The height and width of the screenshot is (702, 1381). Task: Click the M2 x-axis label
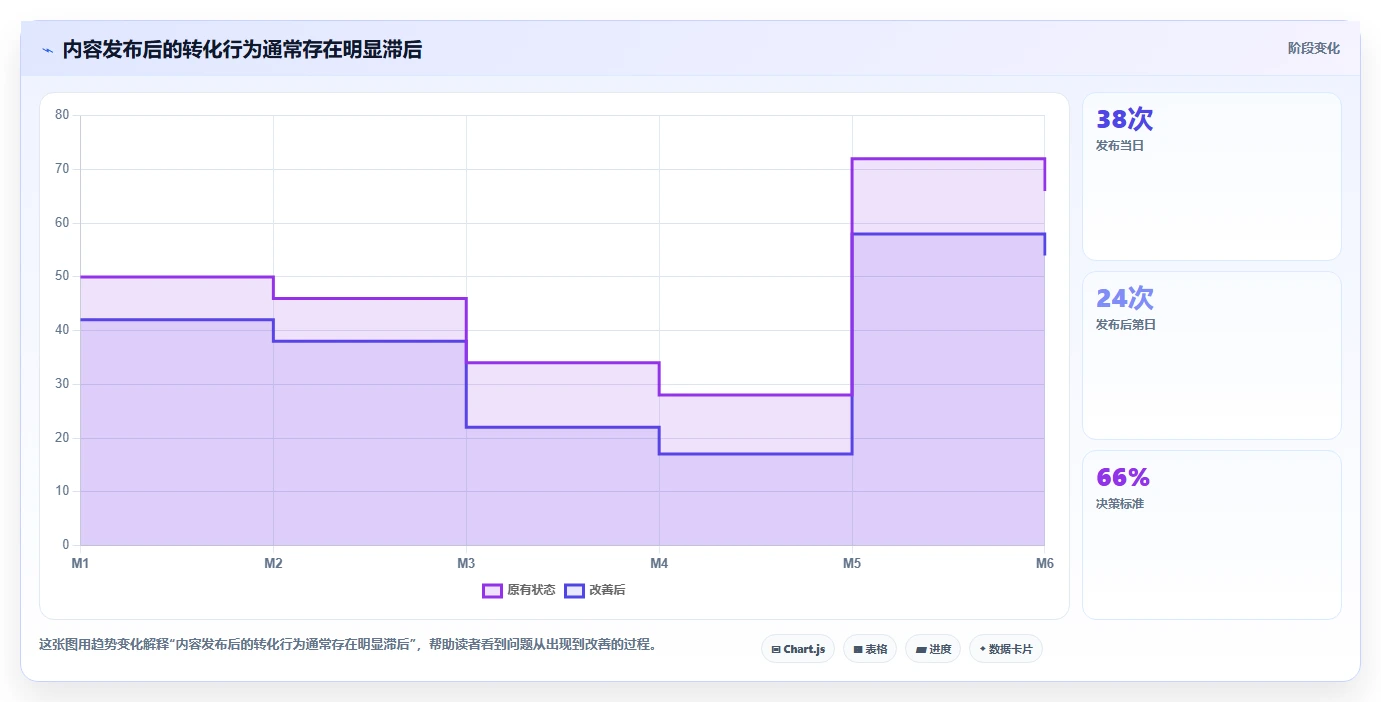pos(273,563)
